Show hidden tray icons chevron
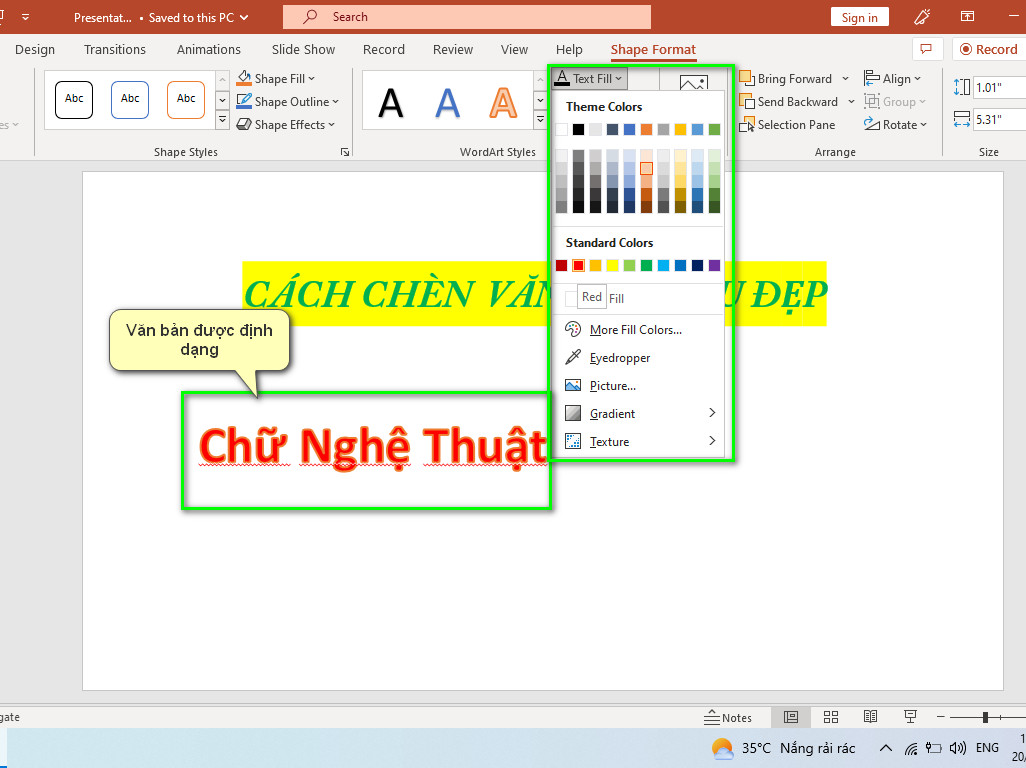1026x768 pixels. 885,748
